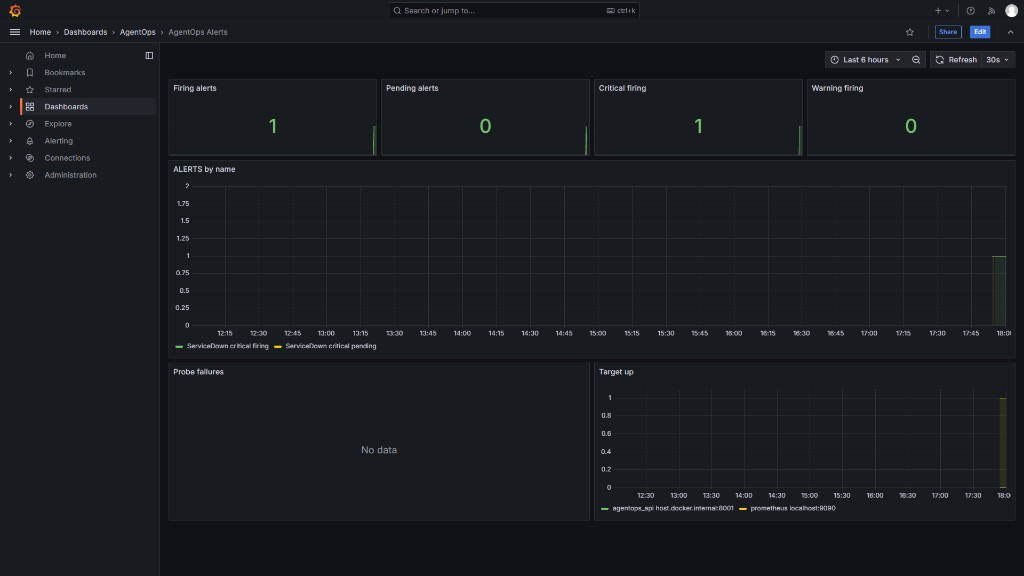Click the AgentOps breadcrumb link
The width and height of the screenshot is (1024, 576).
click(138, 32)
